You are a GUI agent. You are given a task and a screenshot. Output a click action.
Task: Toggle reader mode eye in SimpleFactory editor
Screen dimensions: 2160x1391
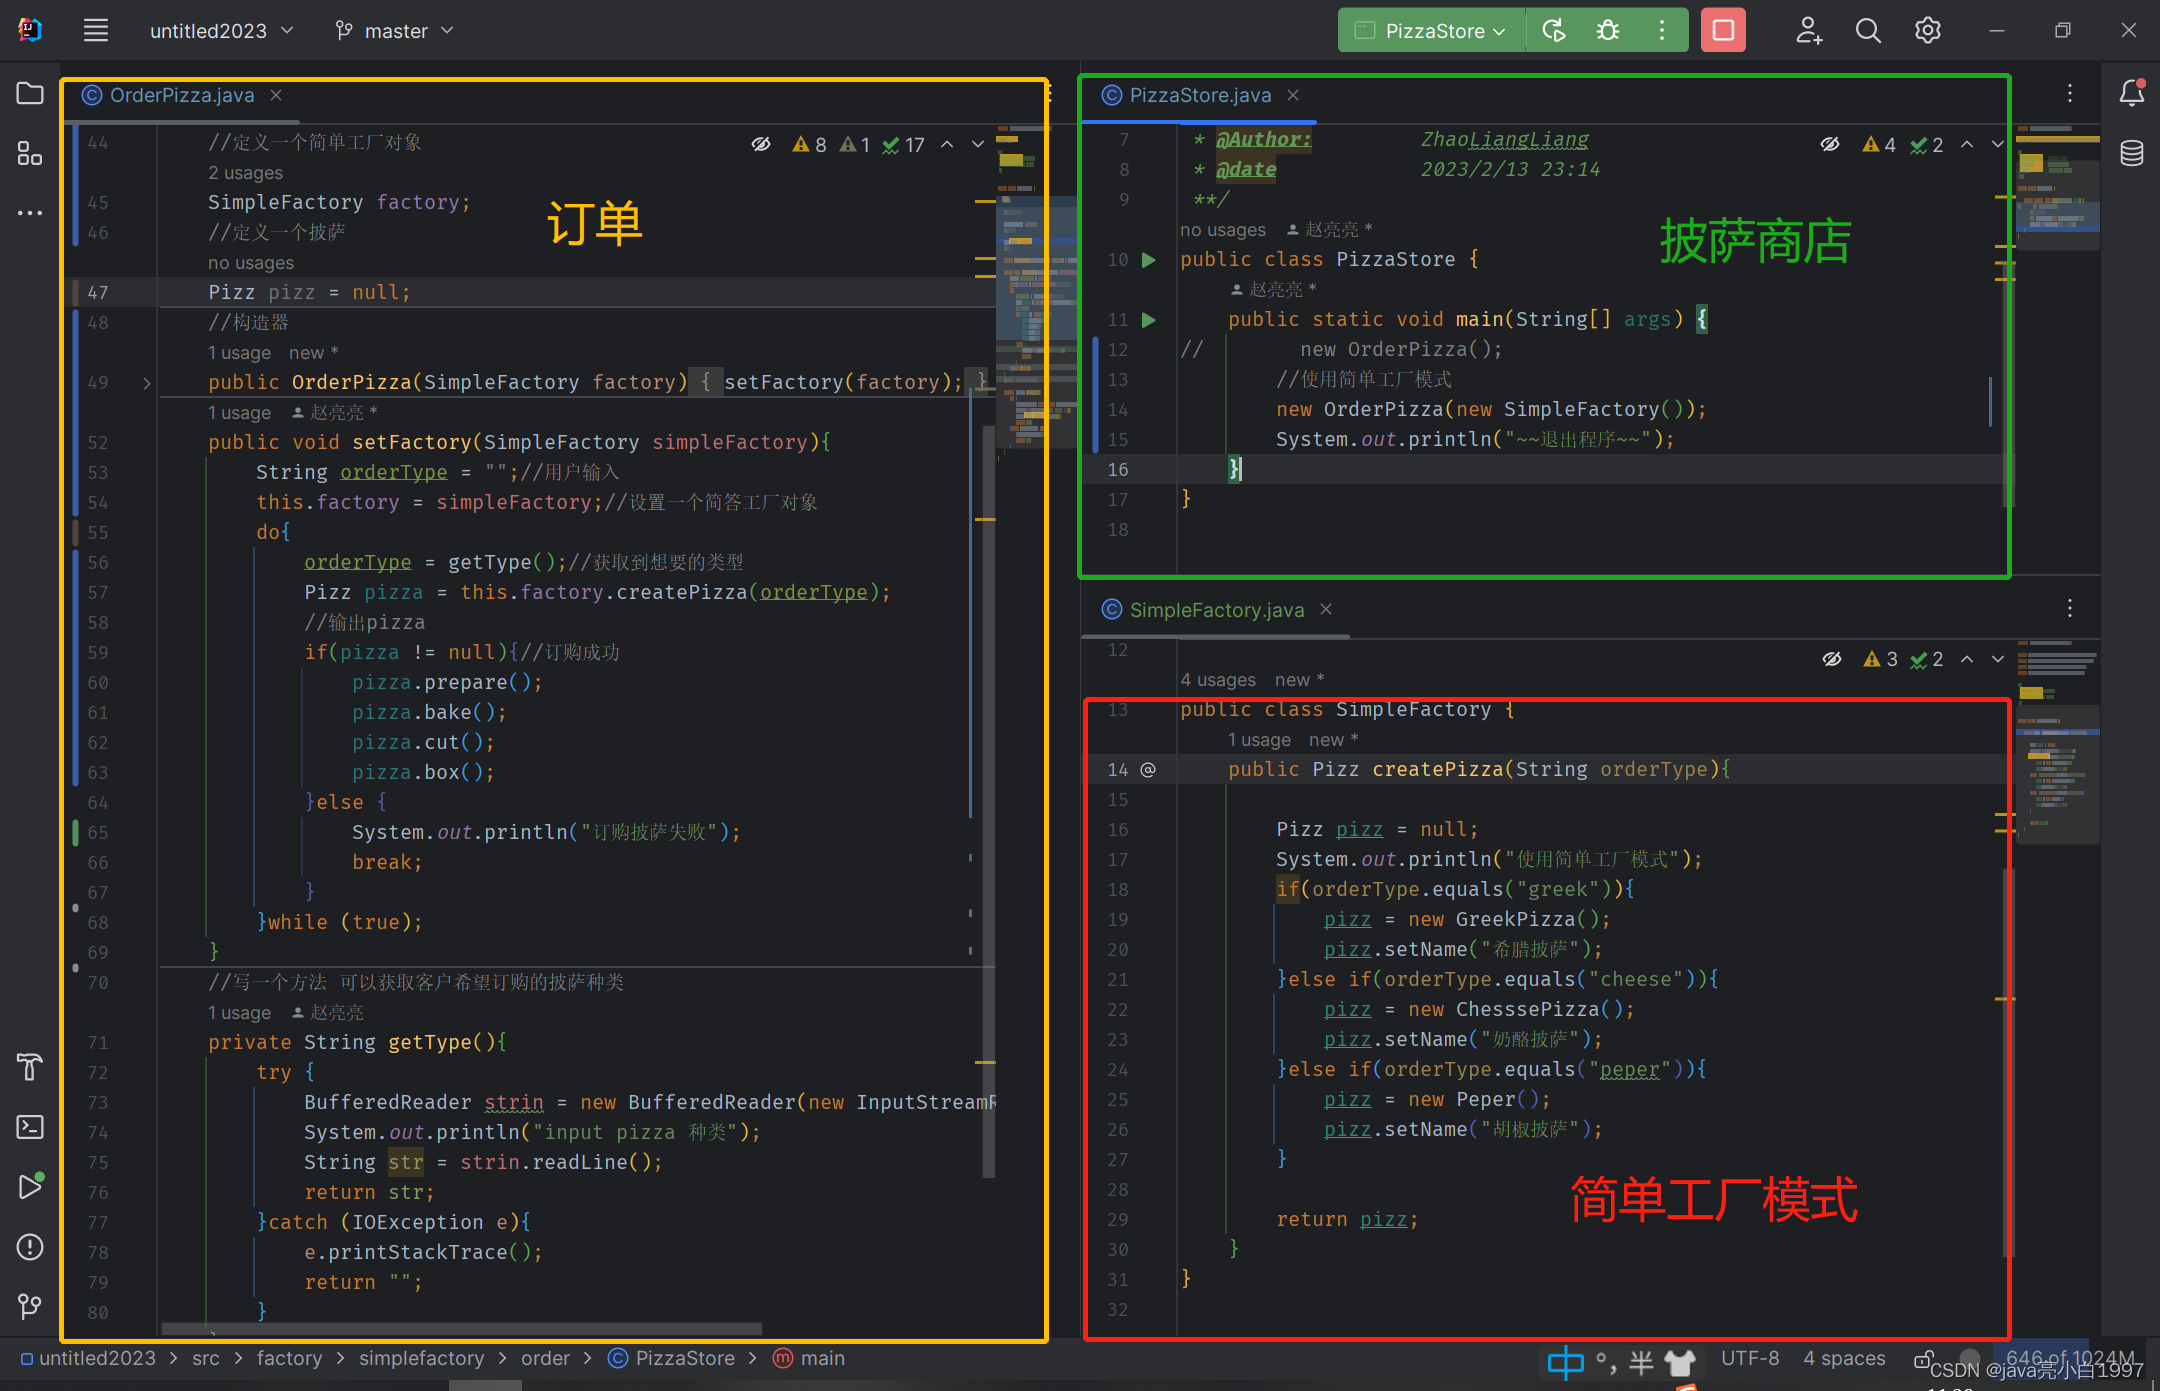pyautogui.click(x=1832, y=659)
